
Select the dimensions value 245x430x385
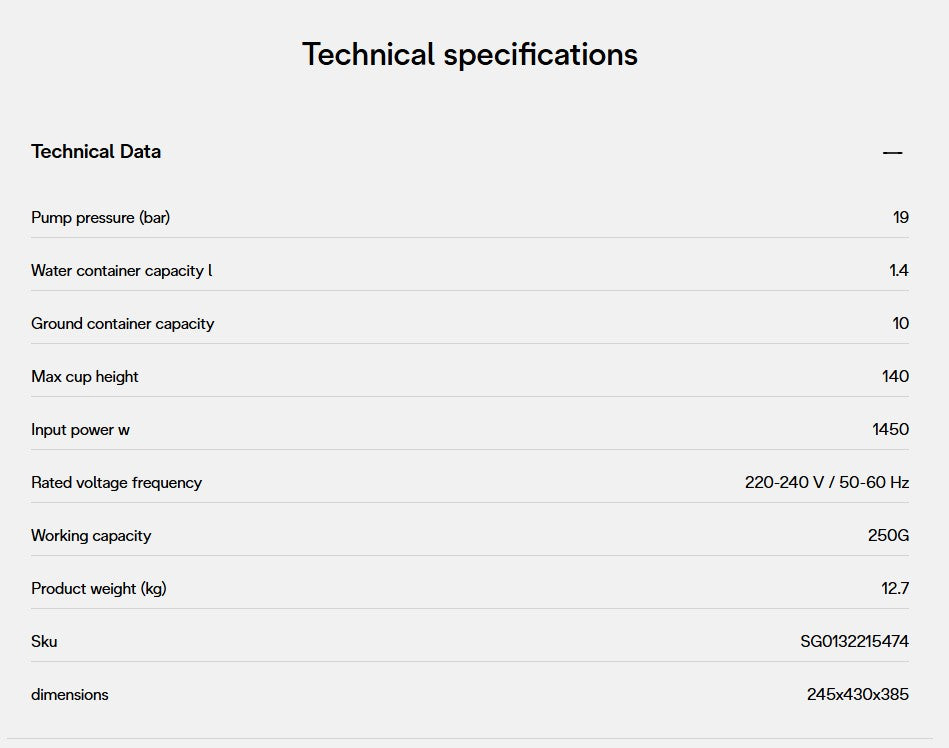point(857,695)
